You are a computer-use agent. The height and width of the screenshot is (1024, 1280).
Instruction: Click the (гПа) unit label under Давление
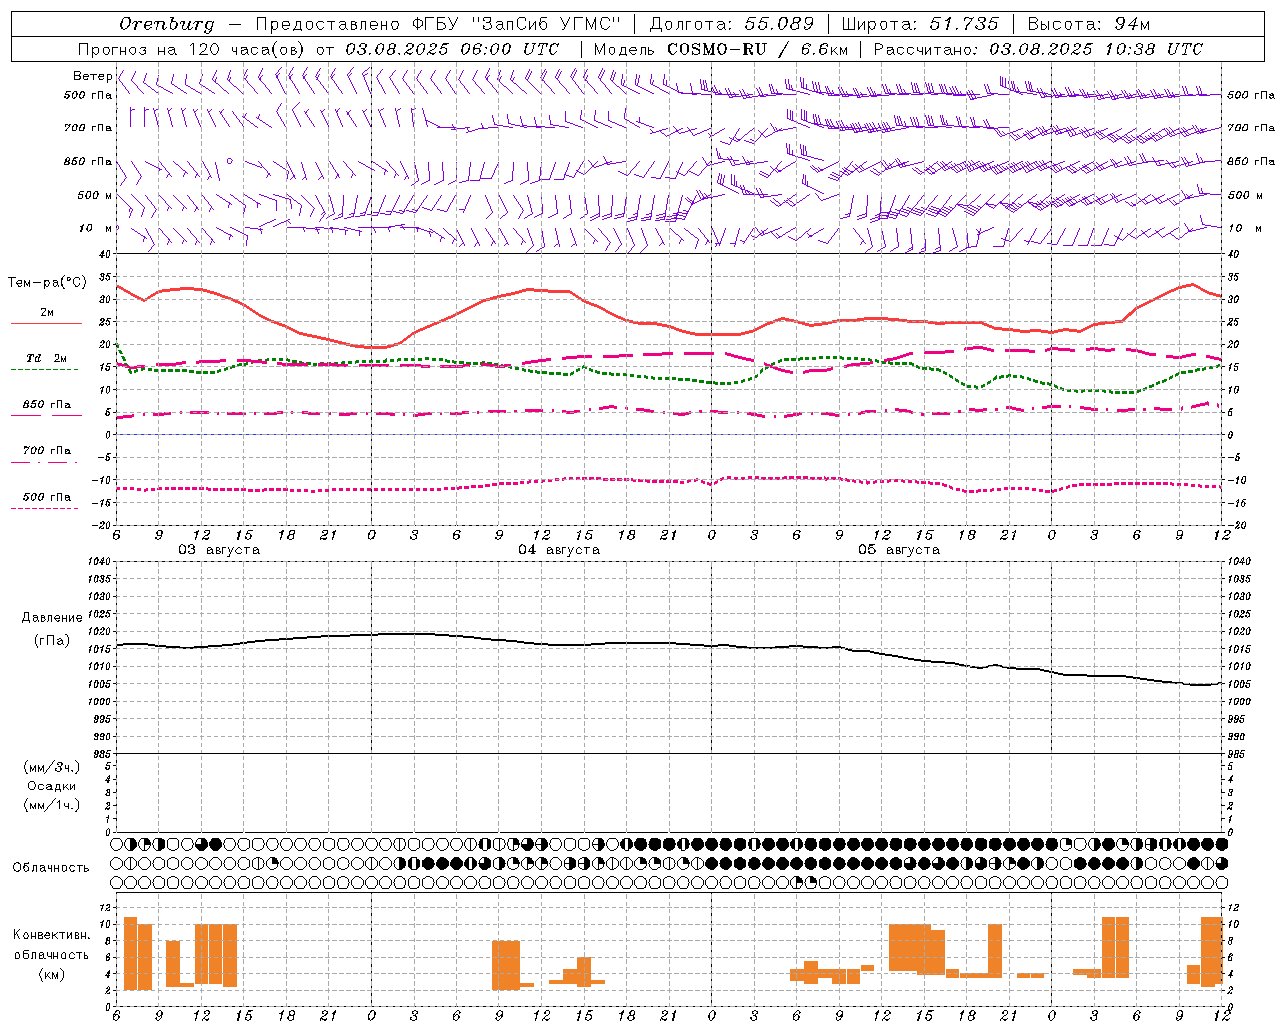52,641
